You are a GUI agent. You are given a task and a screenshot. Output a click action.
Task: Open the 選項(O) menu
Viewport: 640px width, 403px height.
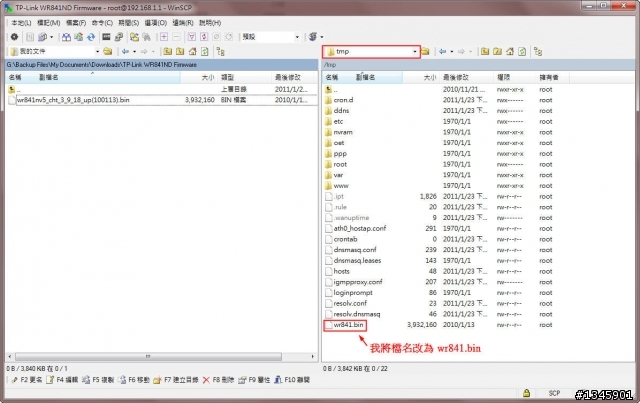point(156,23)
